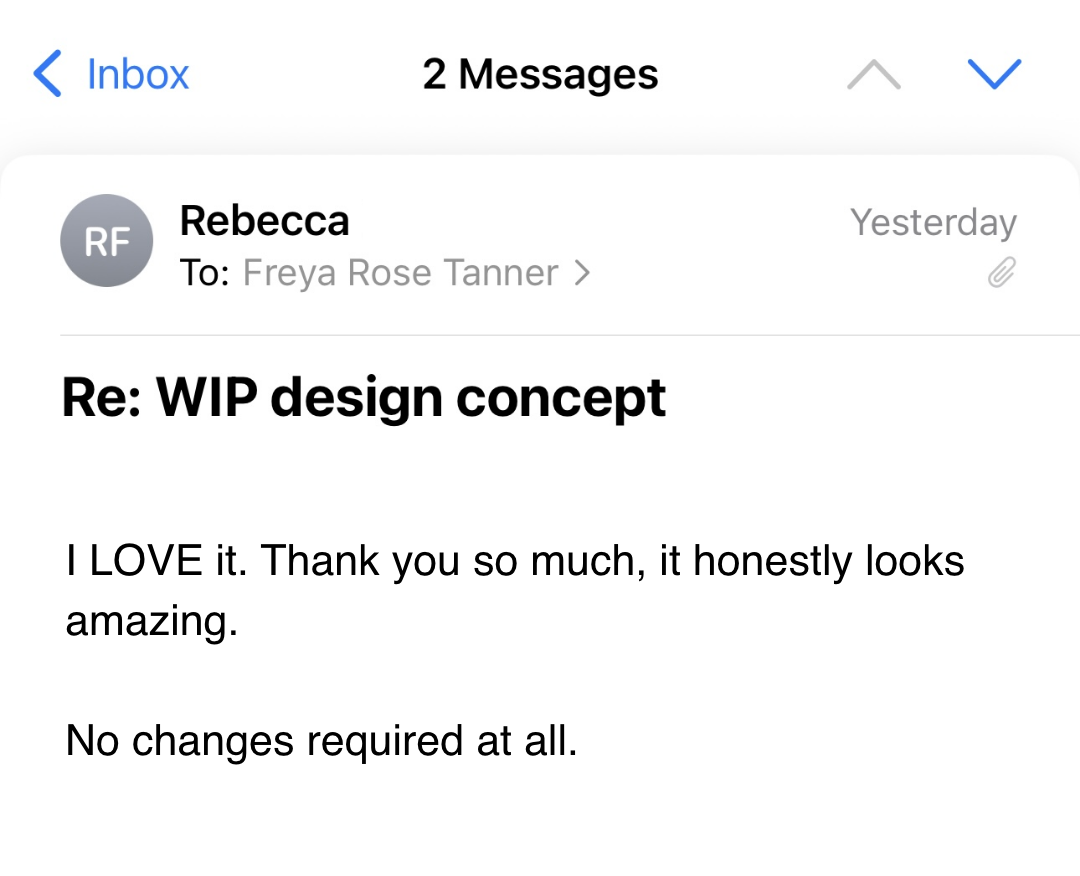
Task: Tap 'honestly looks' text in body
Action: click(x=828, y=561)
